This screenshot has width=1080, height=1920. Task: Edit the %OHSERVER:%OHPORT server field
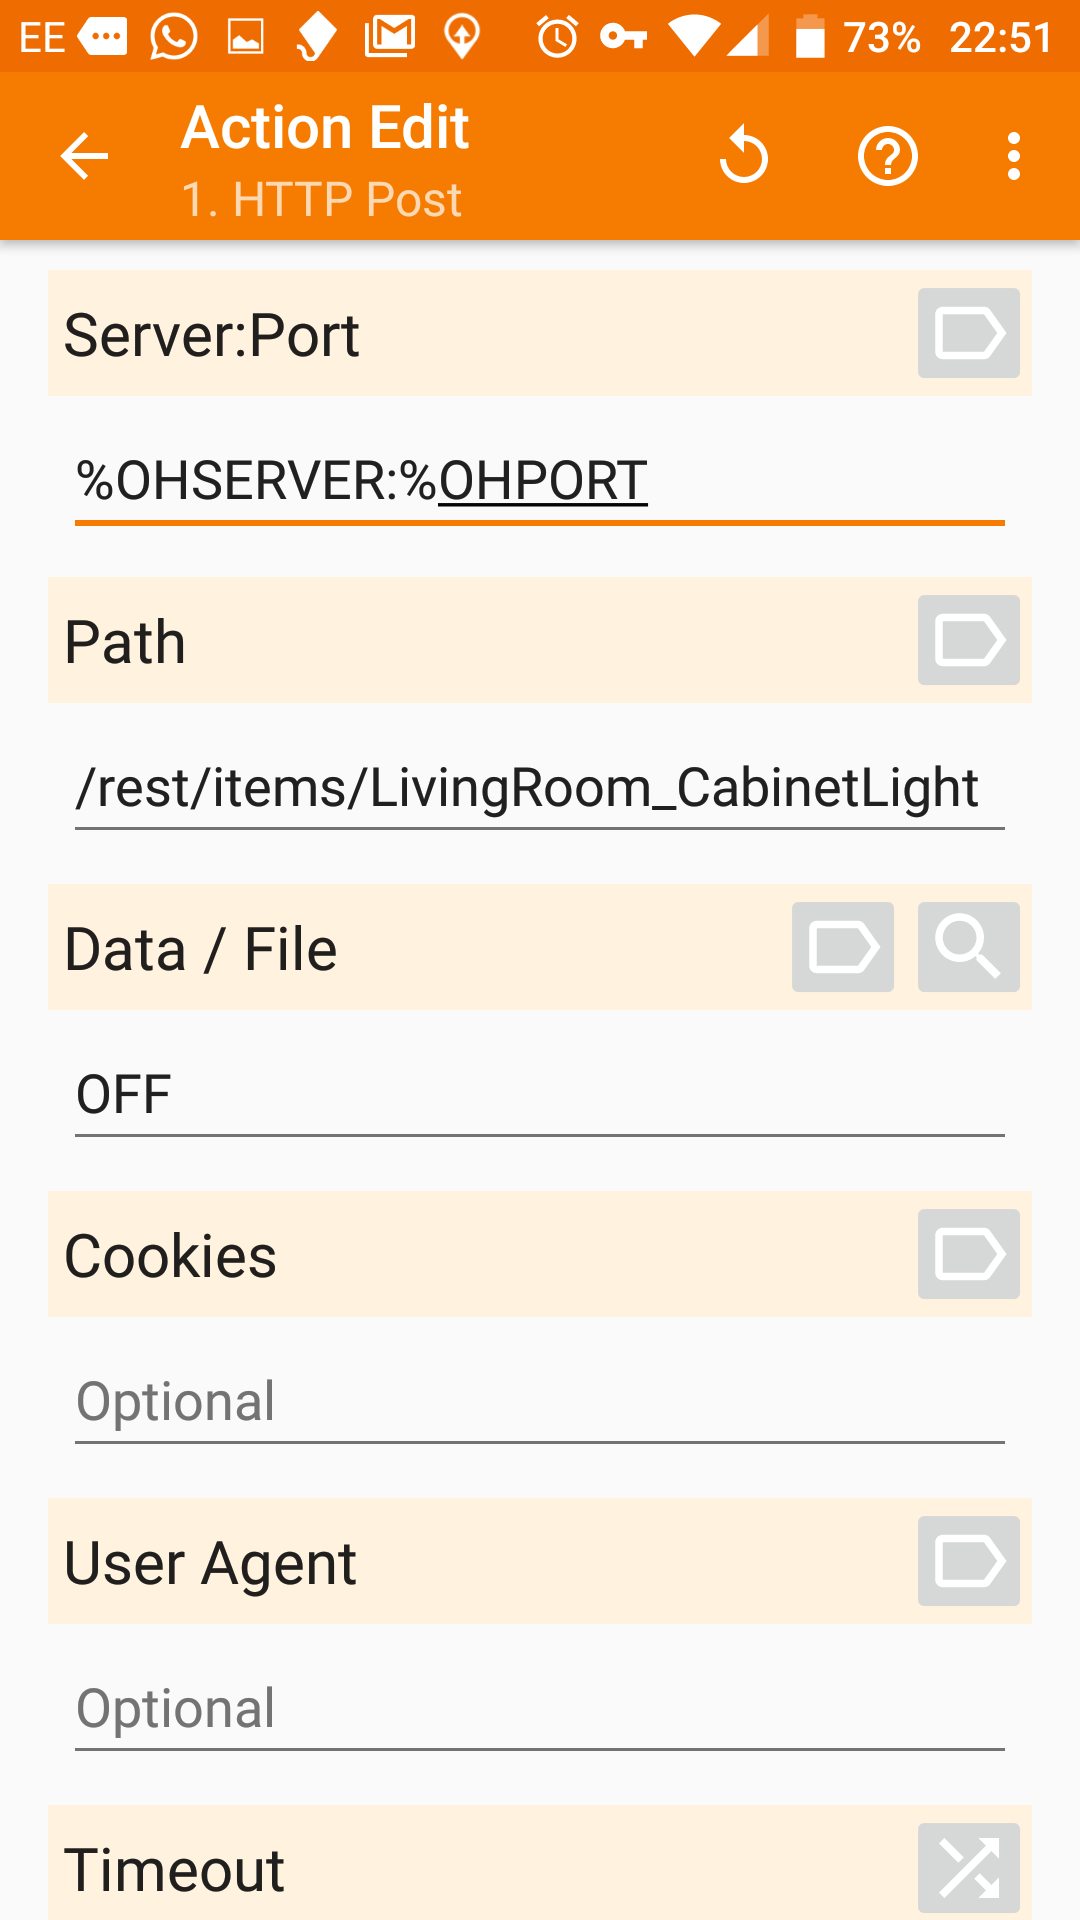coord(540,482)
